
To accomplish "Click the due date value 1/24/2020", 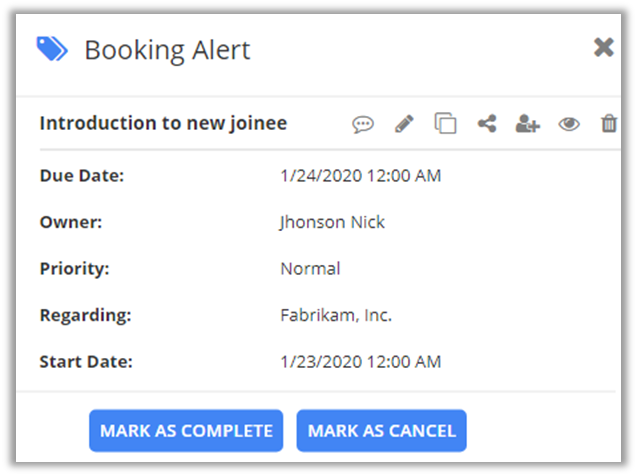I will tap(360, 176).
